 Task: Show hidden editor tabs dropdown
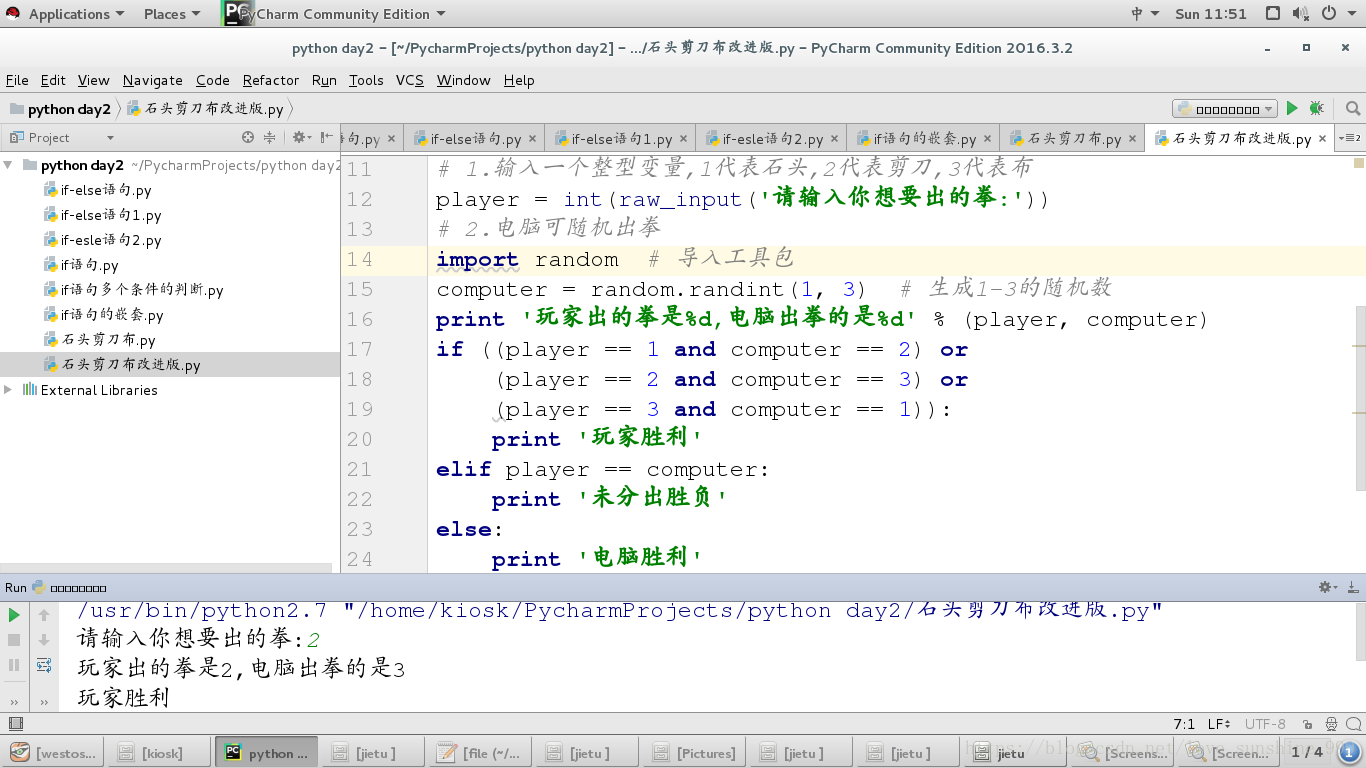(1352, 138)
